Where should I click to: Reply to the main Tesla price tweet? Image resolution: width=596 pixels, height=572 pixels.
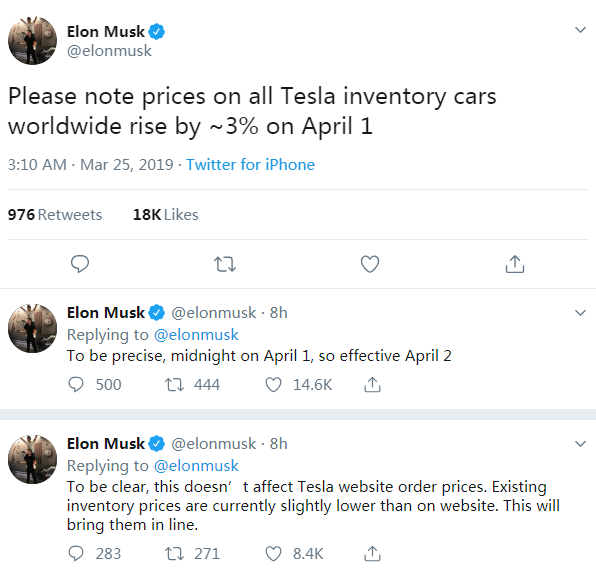[x=80, y=264]
